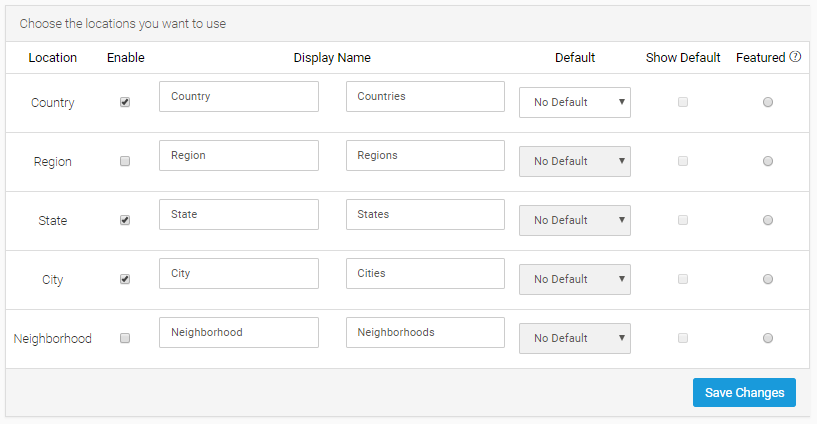
Task: Expand the Region default dropdown
Action: [x=574, y=161]
